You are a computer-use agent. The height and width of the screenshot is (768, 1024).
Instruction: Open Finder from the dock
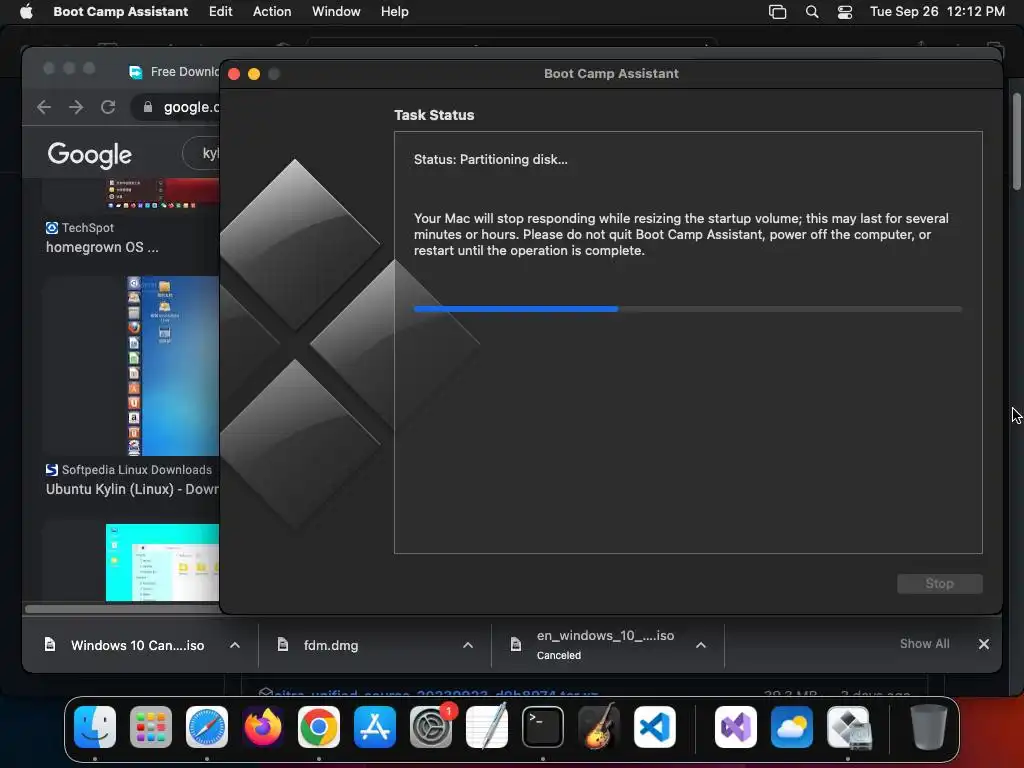point(95,727)
